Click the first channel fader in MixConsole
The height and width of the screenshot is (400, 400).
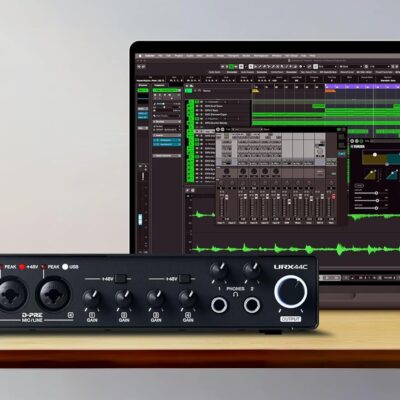(226, 197)
